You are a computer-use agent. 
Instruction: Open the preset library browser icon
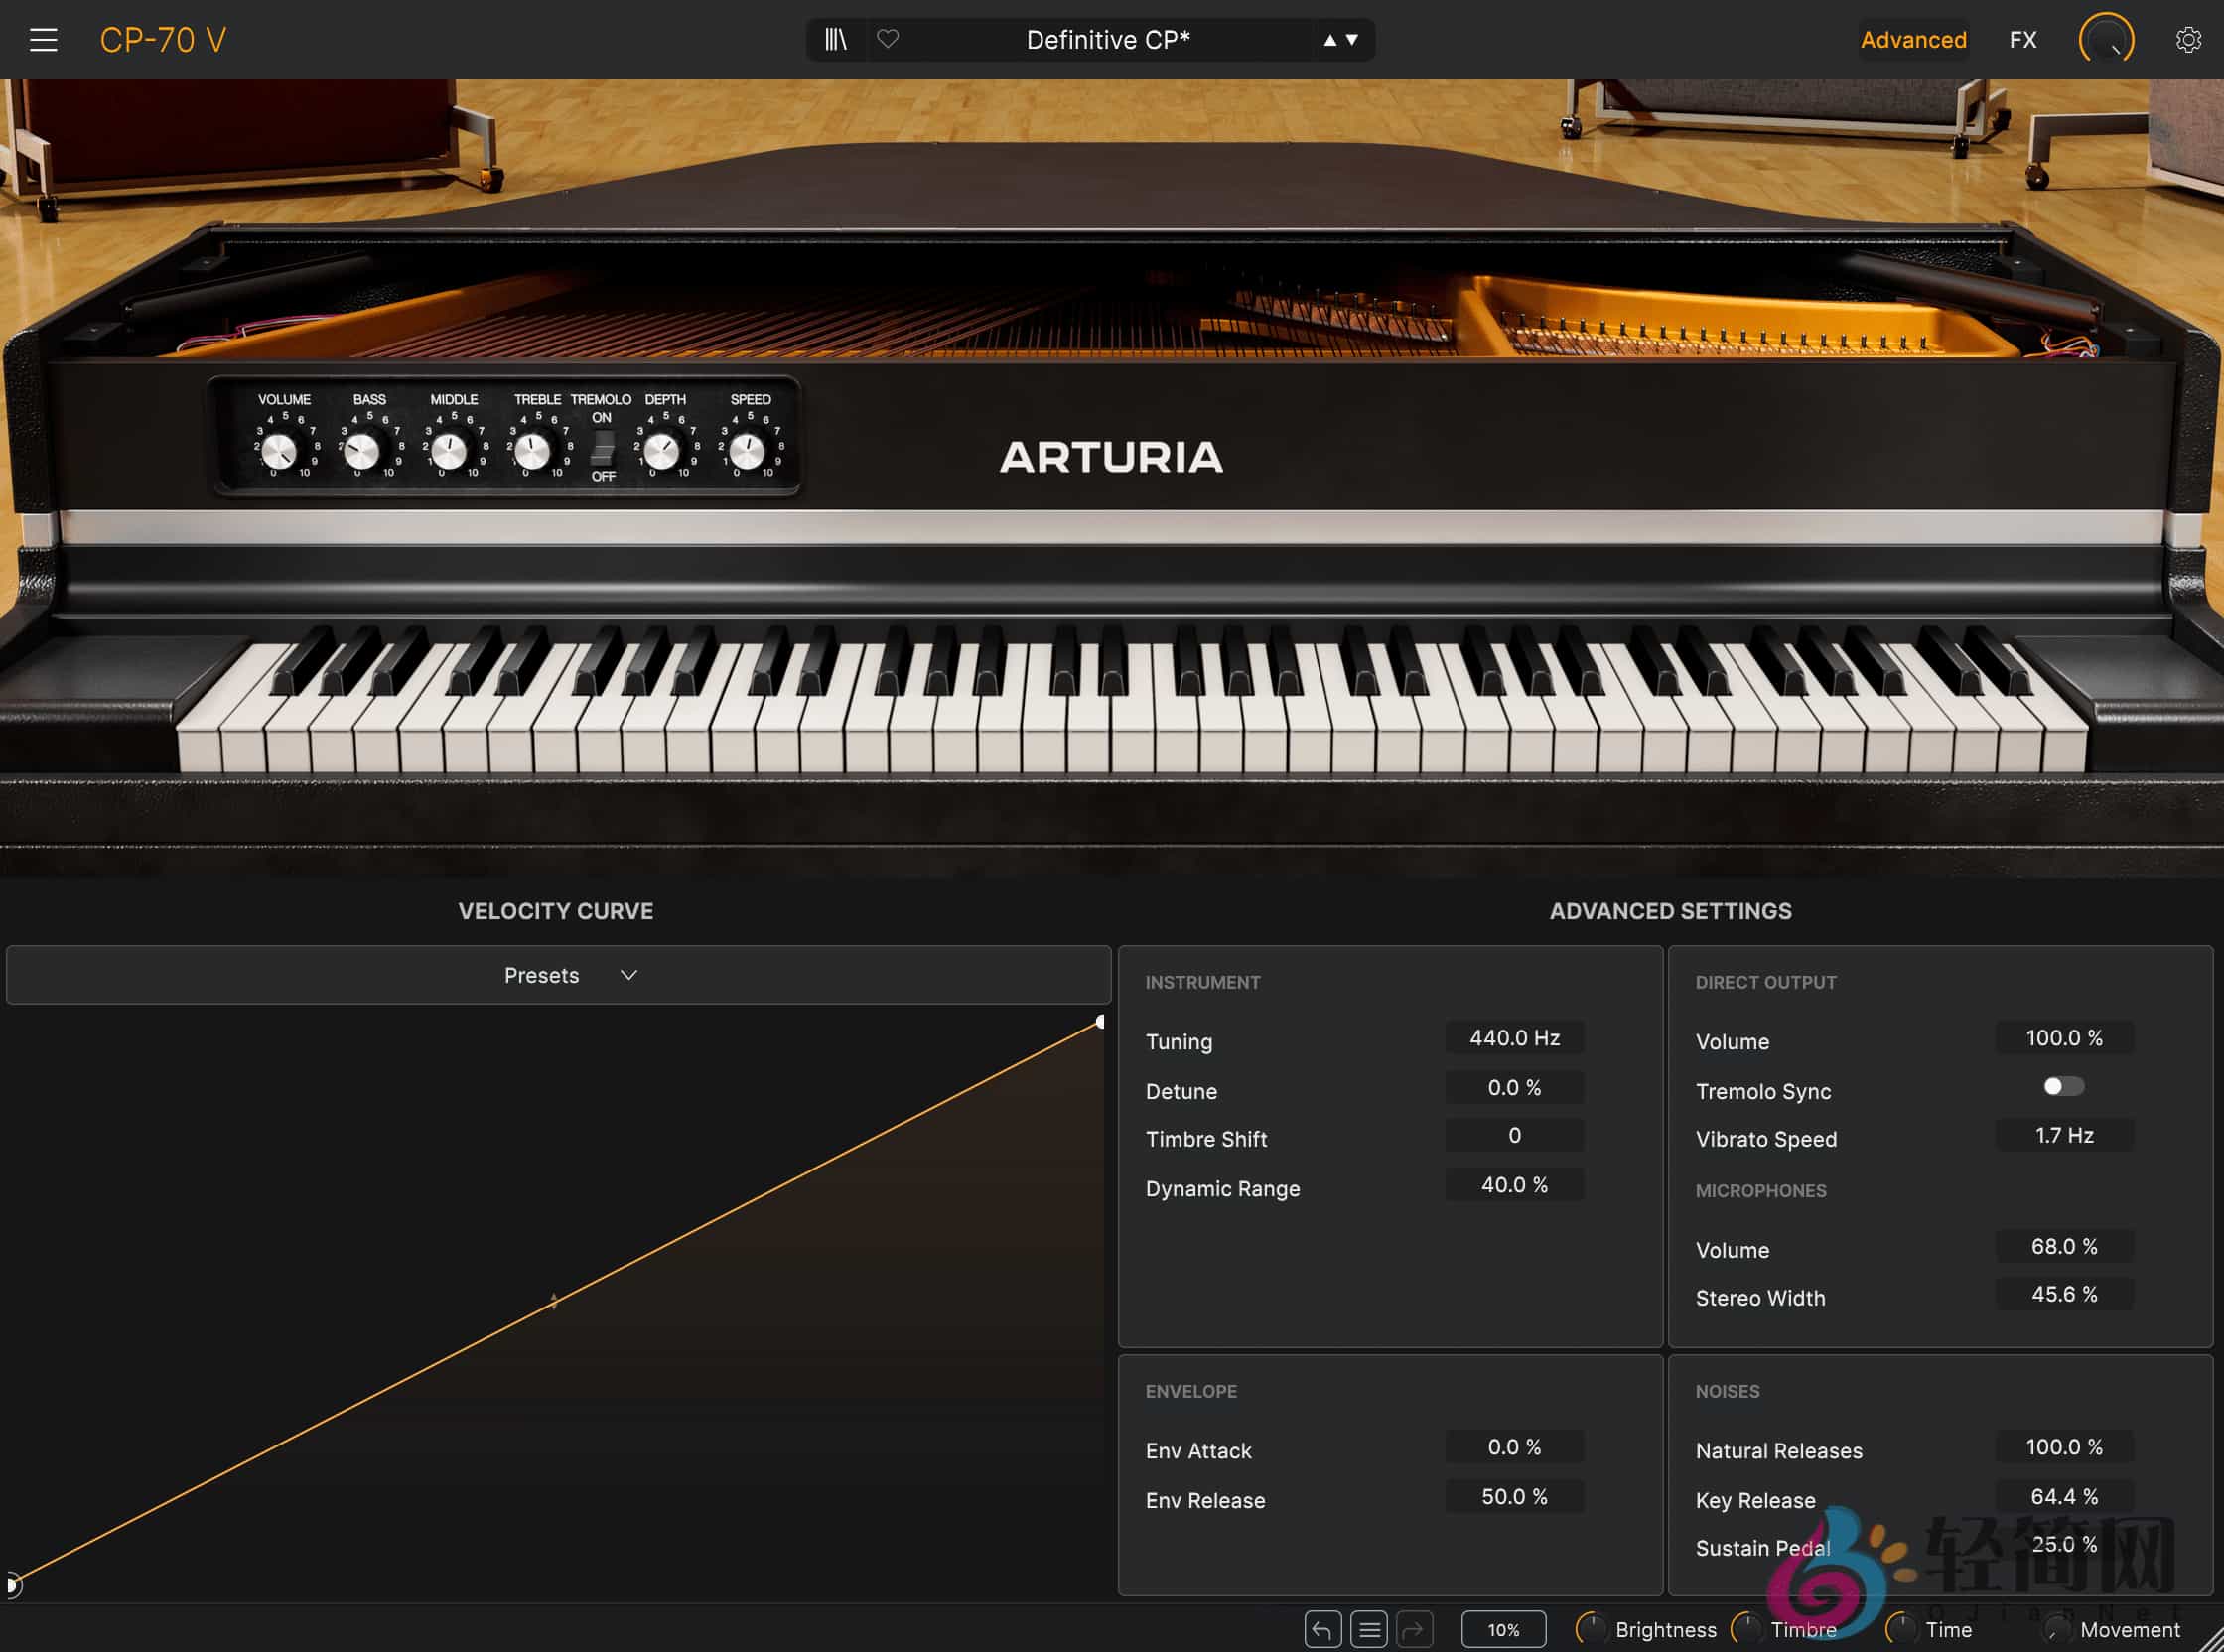click(x=835, y=40)
